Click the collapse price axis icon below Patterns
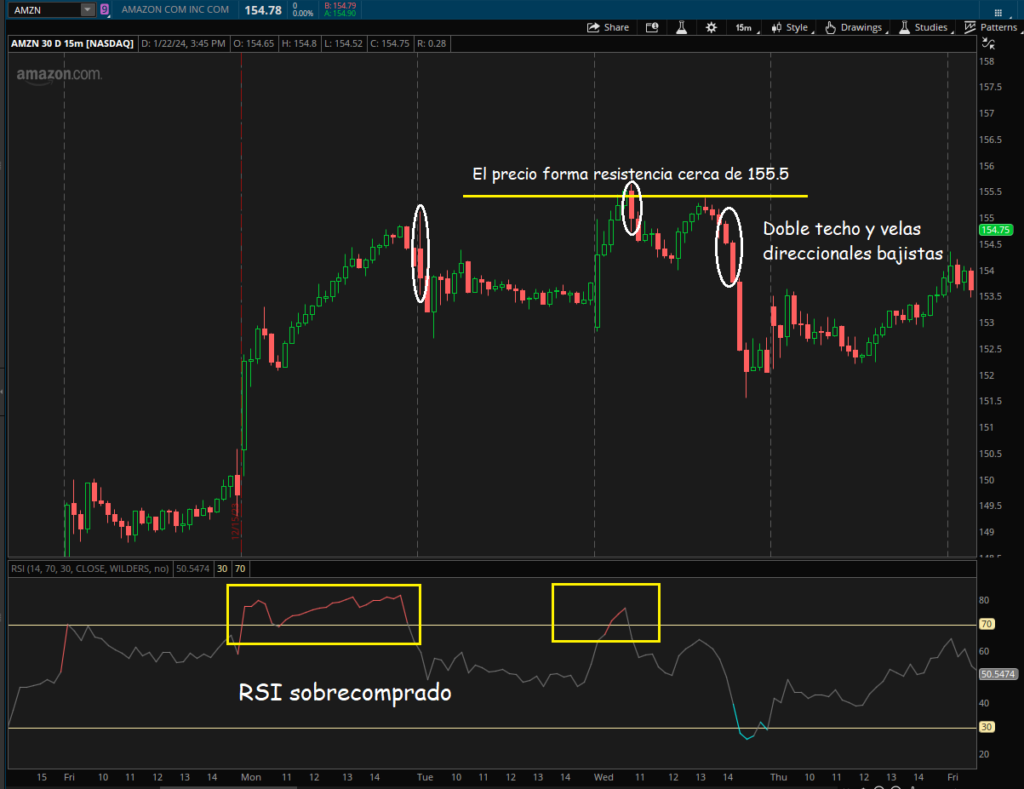1024x789 pixels. [x=989, y=44]
